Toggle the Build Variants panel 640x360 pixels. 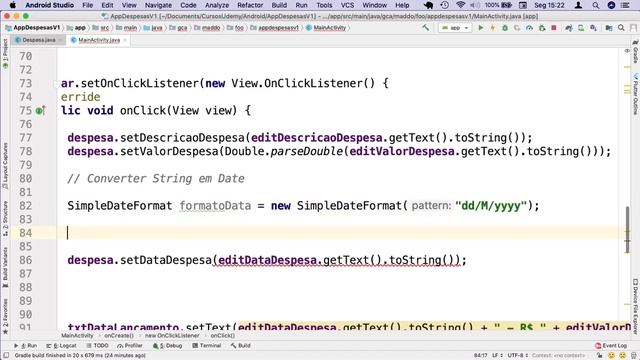coord(5,267)
